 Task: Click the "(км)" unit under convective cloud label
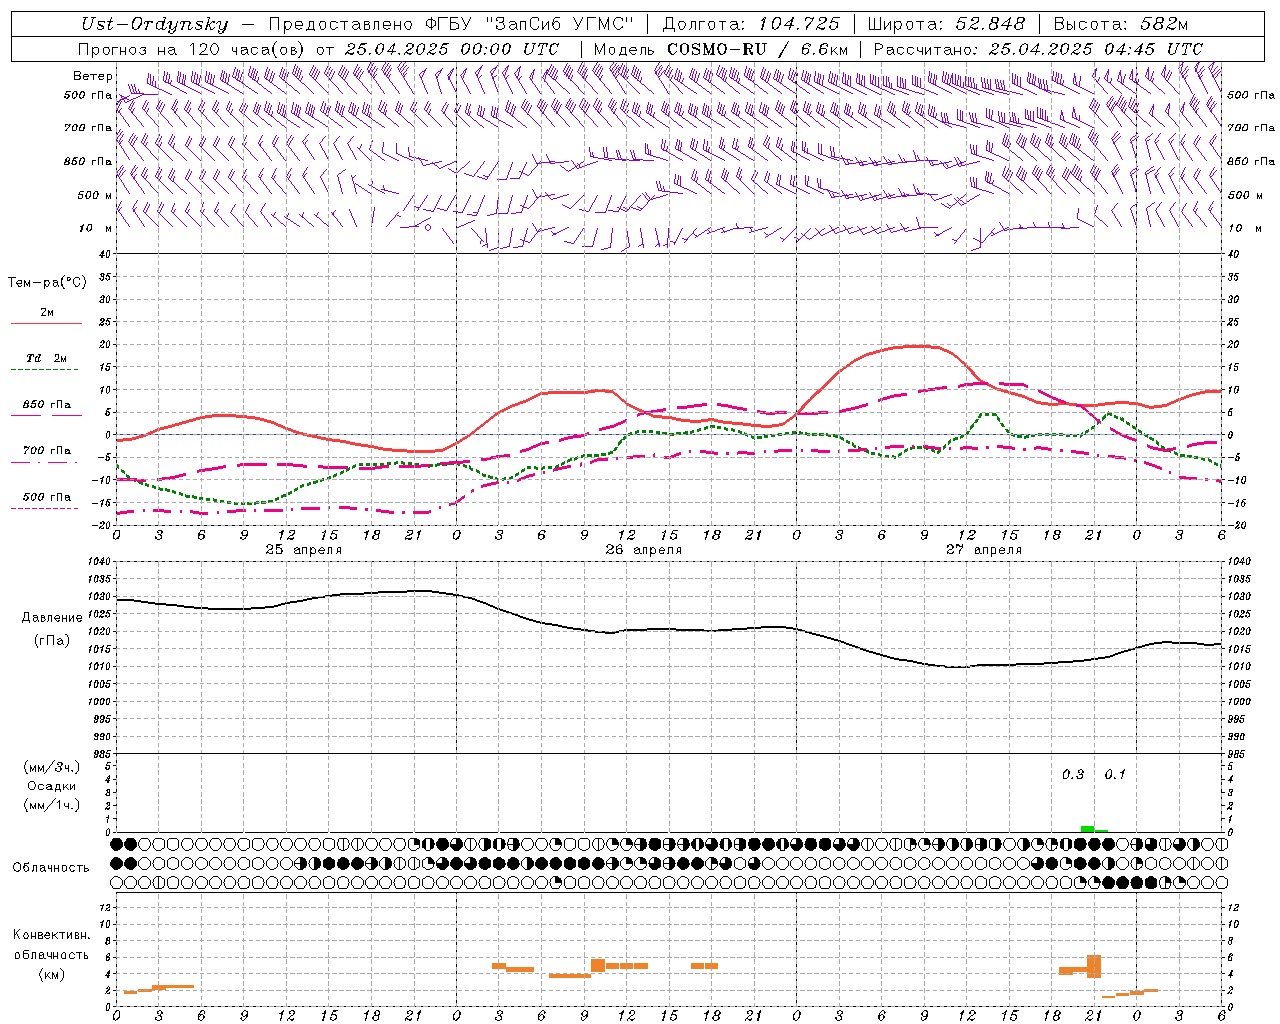click(x=51, y=974)
